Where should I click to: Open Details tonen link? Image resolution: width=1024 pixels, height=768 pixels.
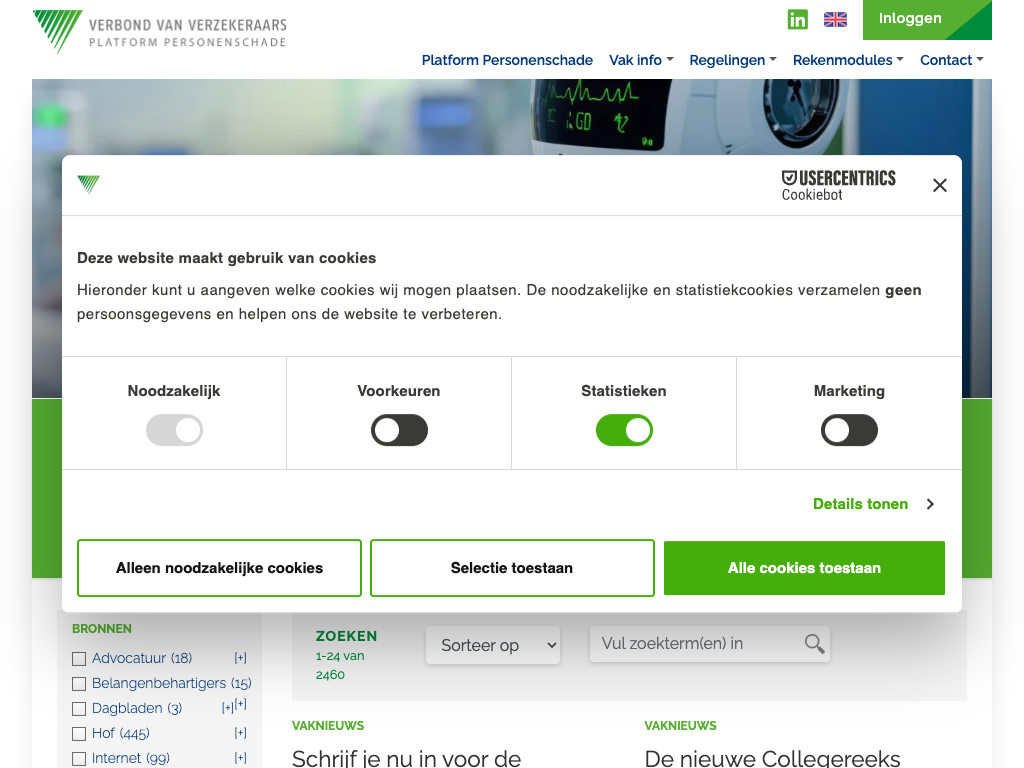coord(860,504)
